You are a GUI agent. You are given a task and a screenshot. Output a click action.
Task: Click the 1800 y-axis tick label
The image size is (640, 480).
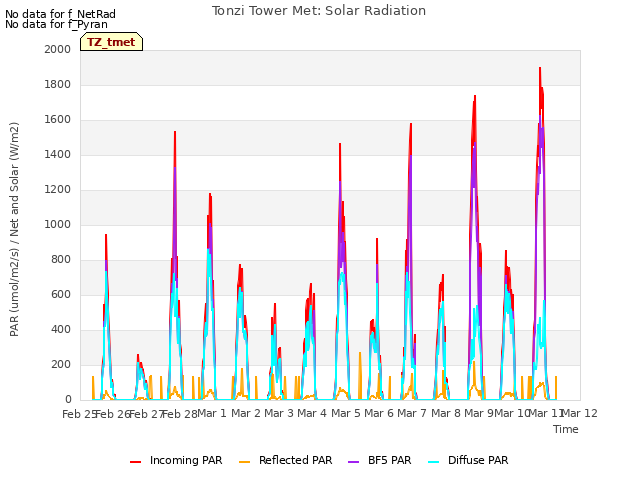58,84
